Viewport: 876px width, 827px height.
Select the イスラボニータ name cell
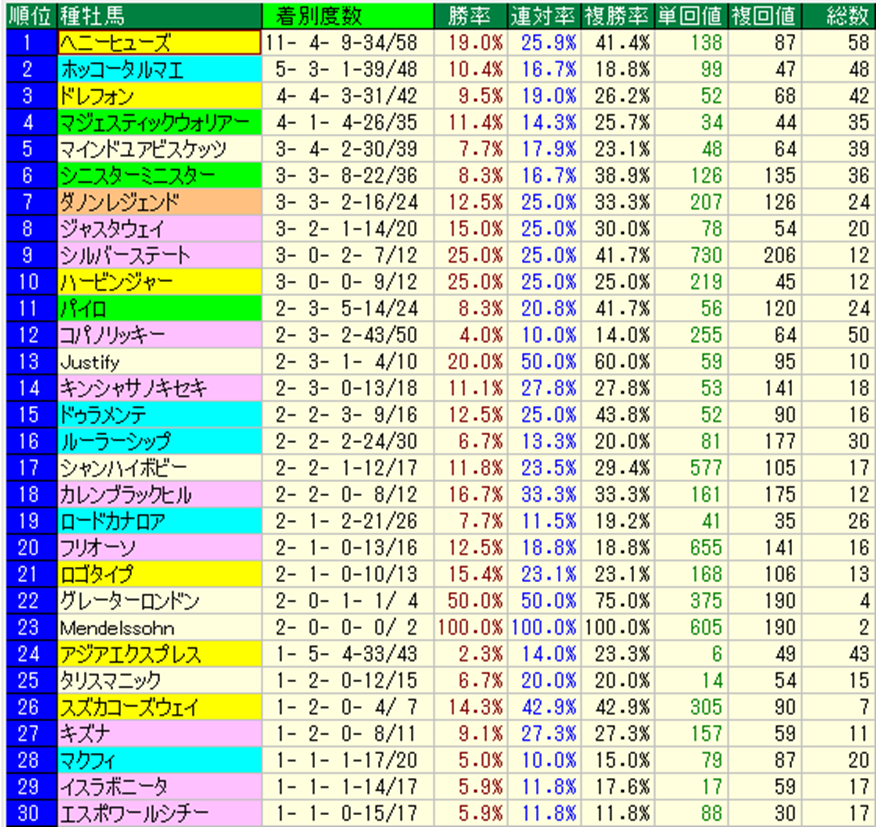coord(160,787)
